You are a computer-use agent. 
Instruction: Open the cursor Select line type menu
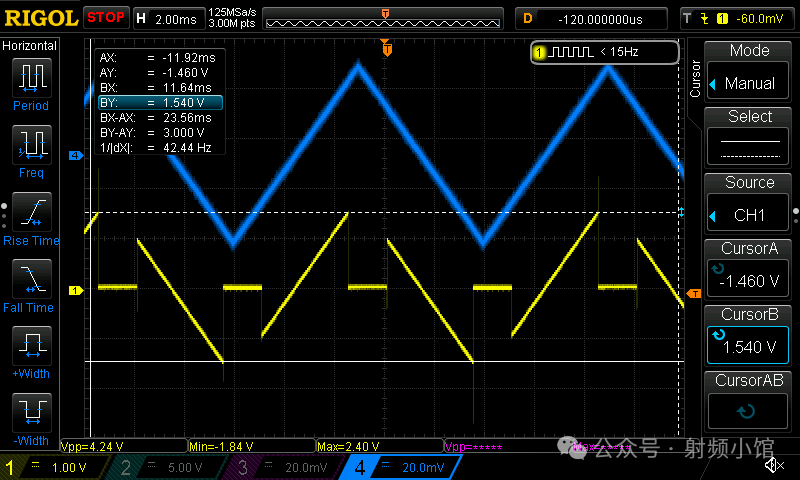pos(749,137)
